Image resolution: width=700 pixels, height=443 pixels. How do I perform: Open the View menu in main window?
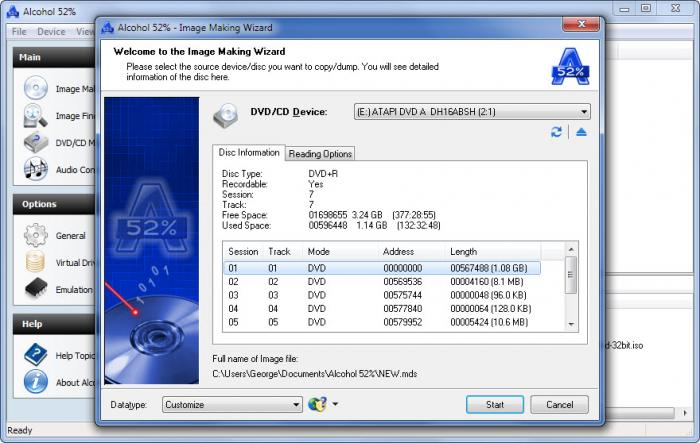(85, 32)
